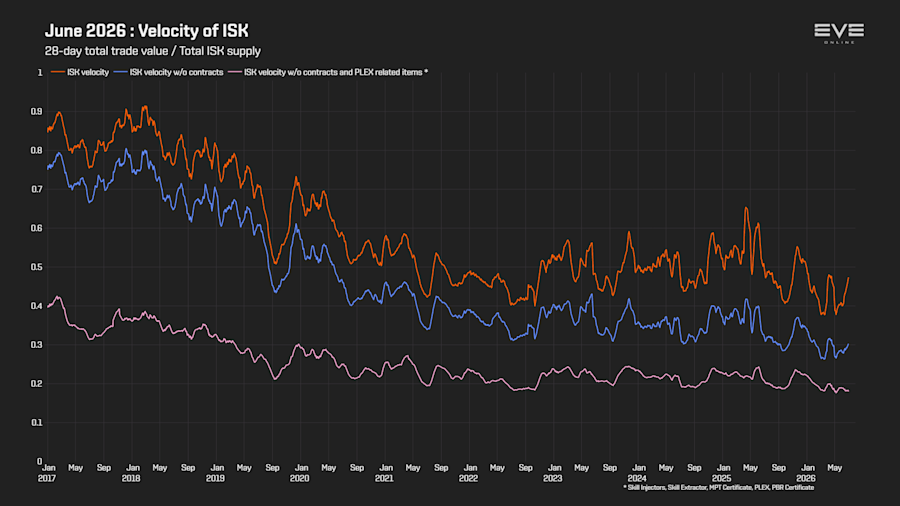Click the x-axis label "Jan 2017"
The width and height of the screenshot is (900, 506).
pyautogui.click(x=47, y=473)
